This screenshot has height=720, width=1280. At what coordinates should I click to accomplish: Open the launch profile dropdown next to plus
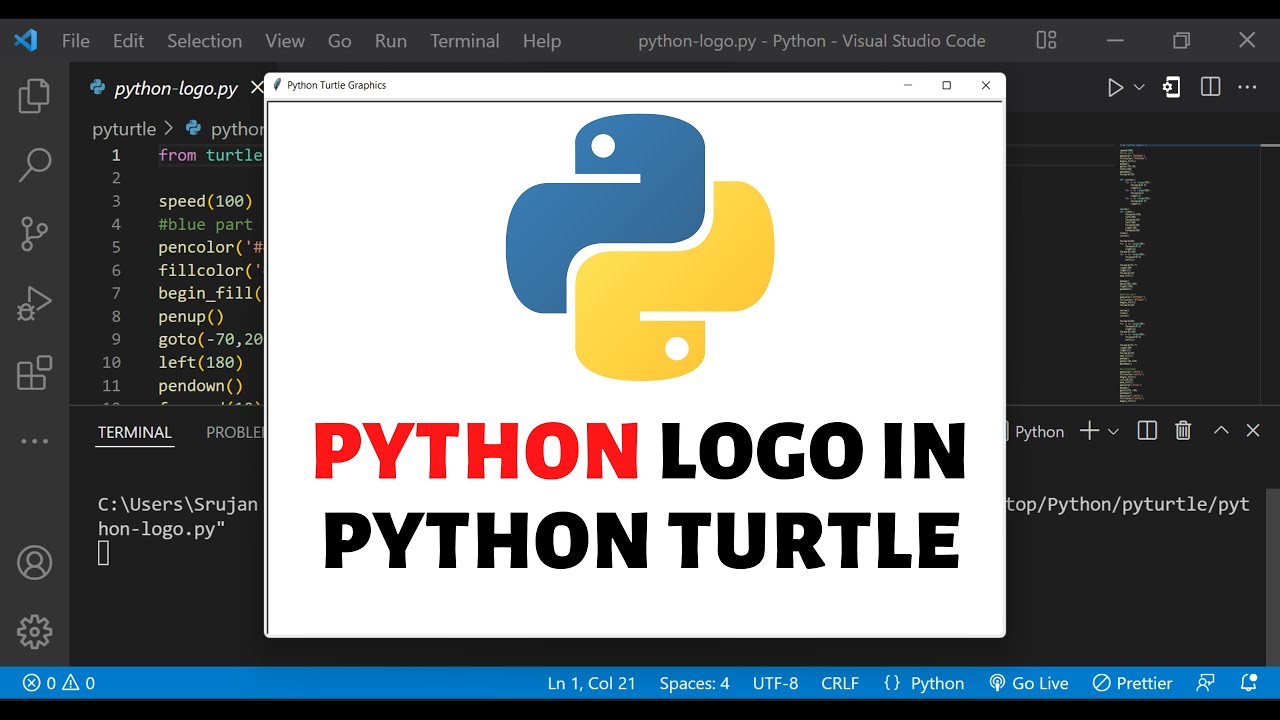point(1113,431)
